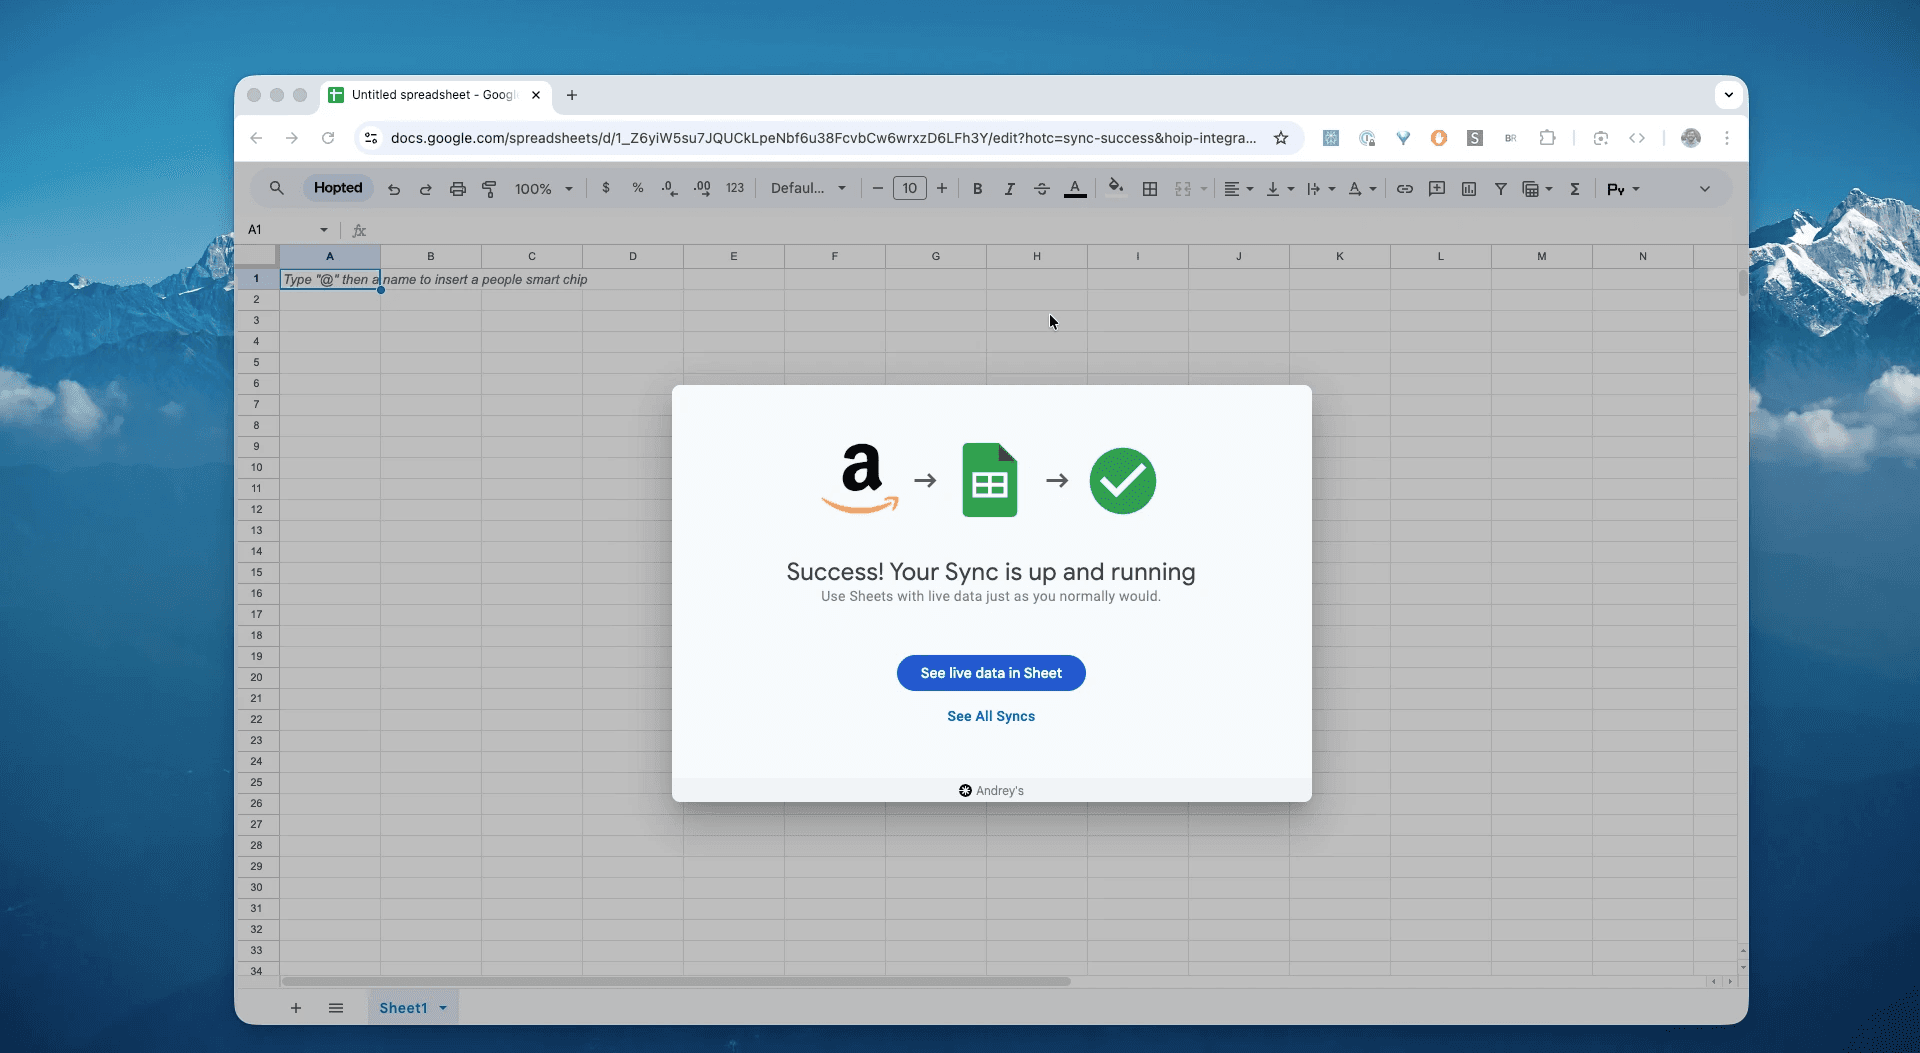Click the Insert comment icon

pyautogui.click(x=1437, y=189)
